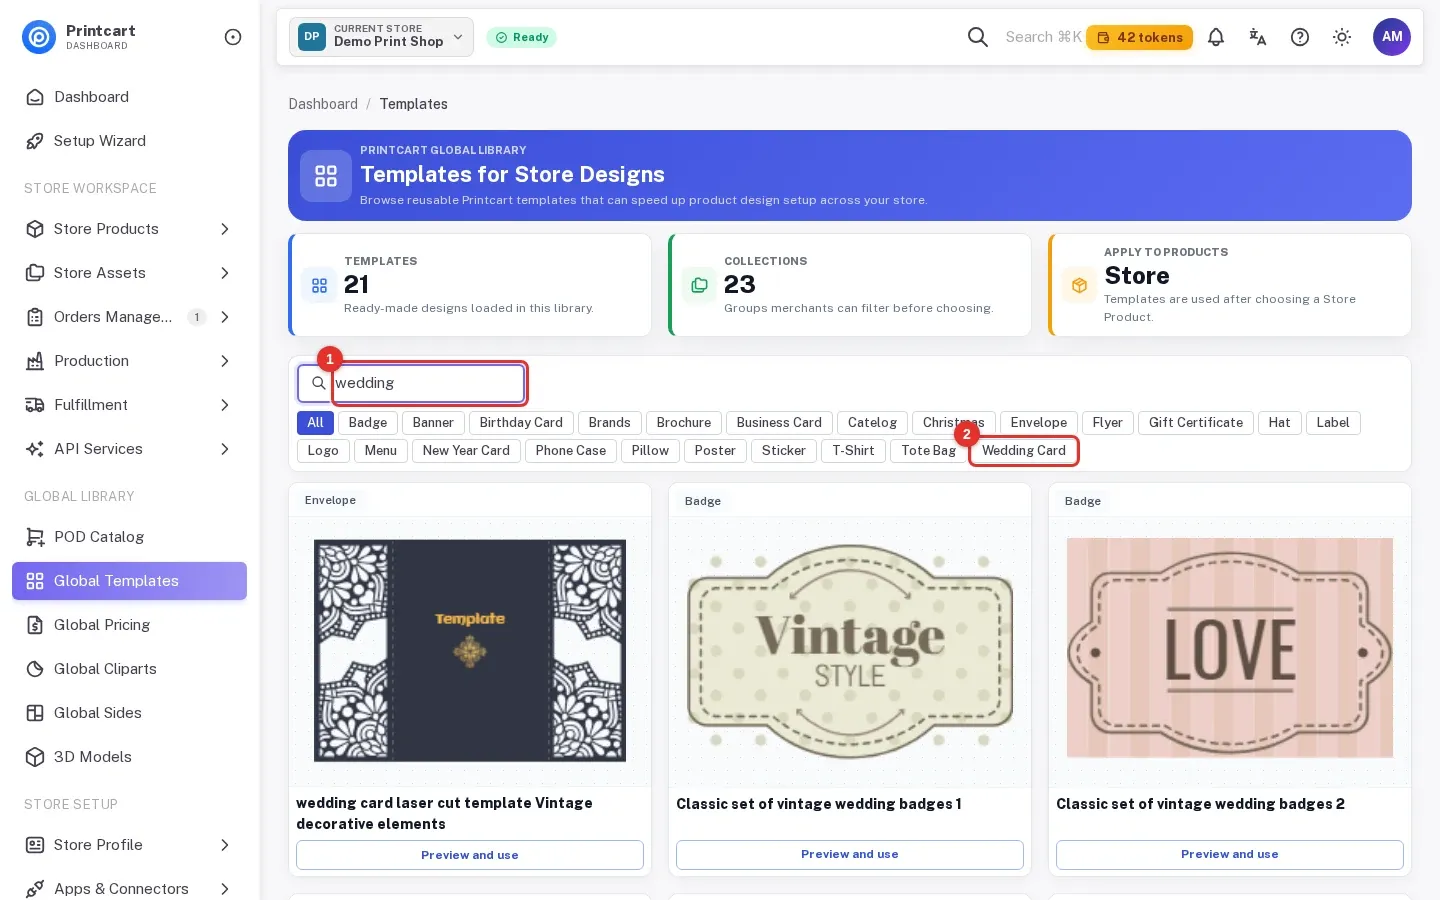Open the Current Store dropdown
Screen dimensions: 1440x900
click(381, 37)
